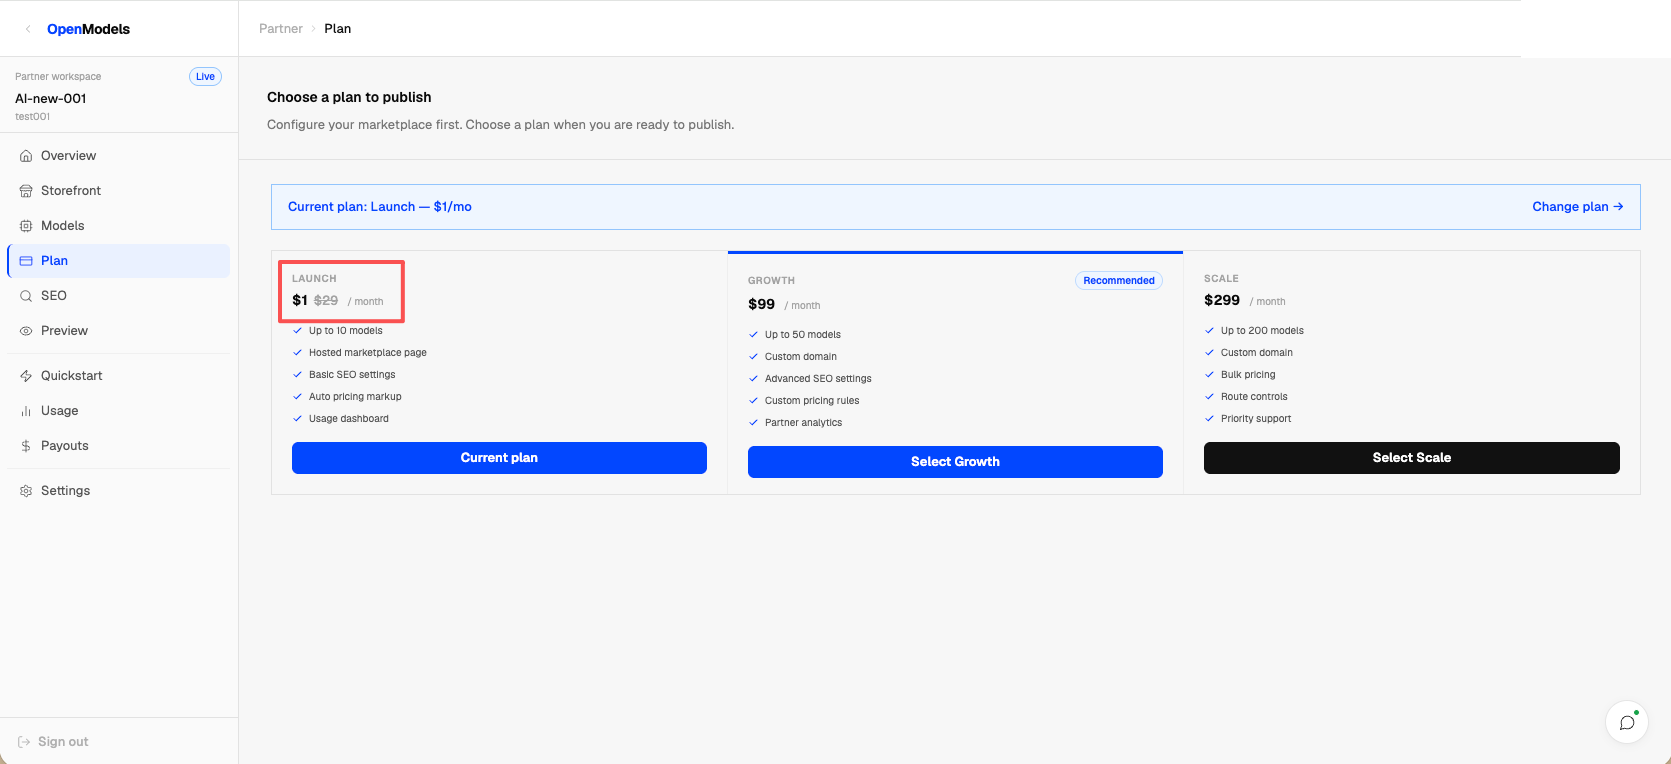The width and height of the screenshot is (1671, 764).
Task: Click the 'Choose a plan to publish' heading
Action: pyautogui.click(x=349, y=97)
